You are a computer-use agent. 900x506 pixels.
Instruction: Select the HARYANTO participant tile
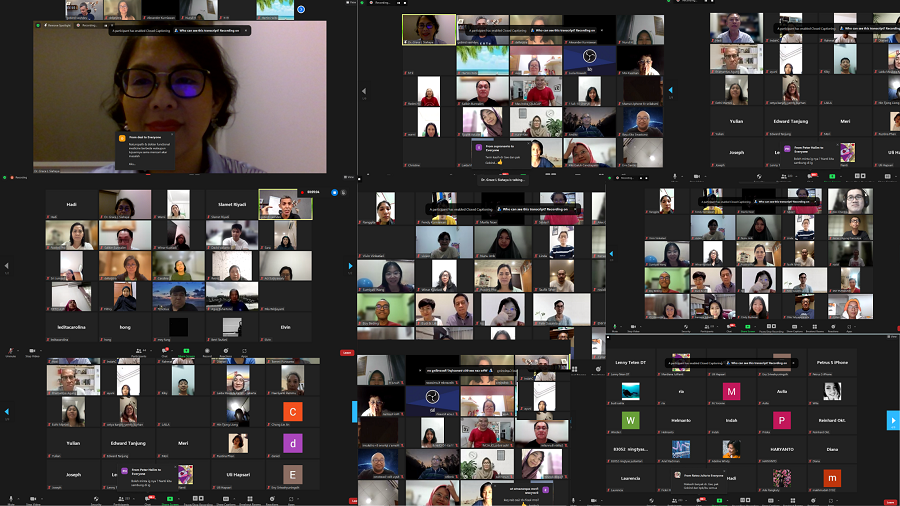point(782,449)
